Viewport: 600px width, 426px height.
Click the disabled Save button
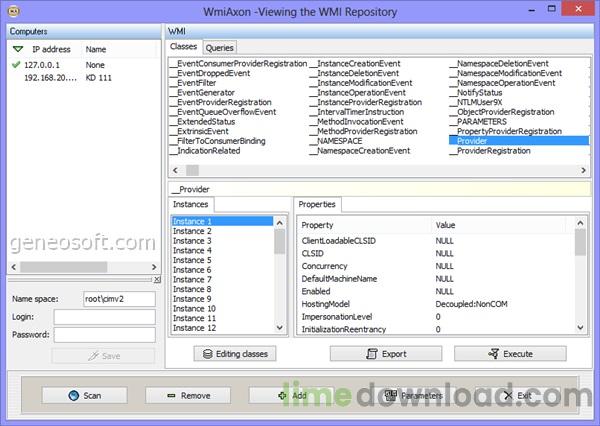click(103, 356)
